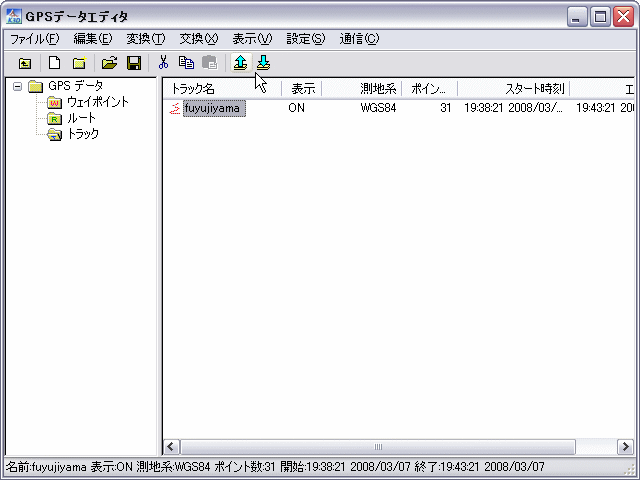This screenshot has width=640, height=480.
Task: Open the 表示(V) menu
Action: click(252, 39)
